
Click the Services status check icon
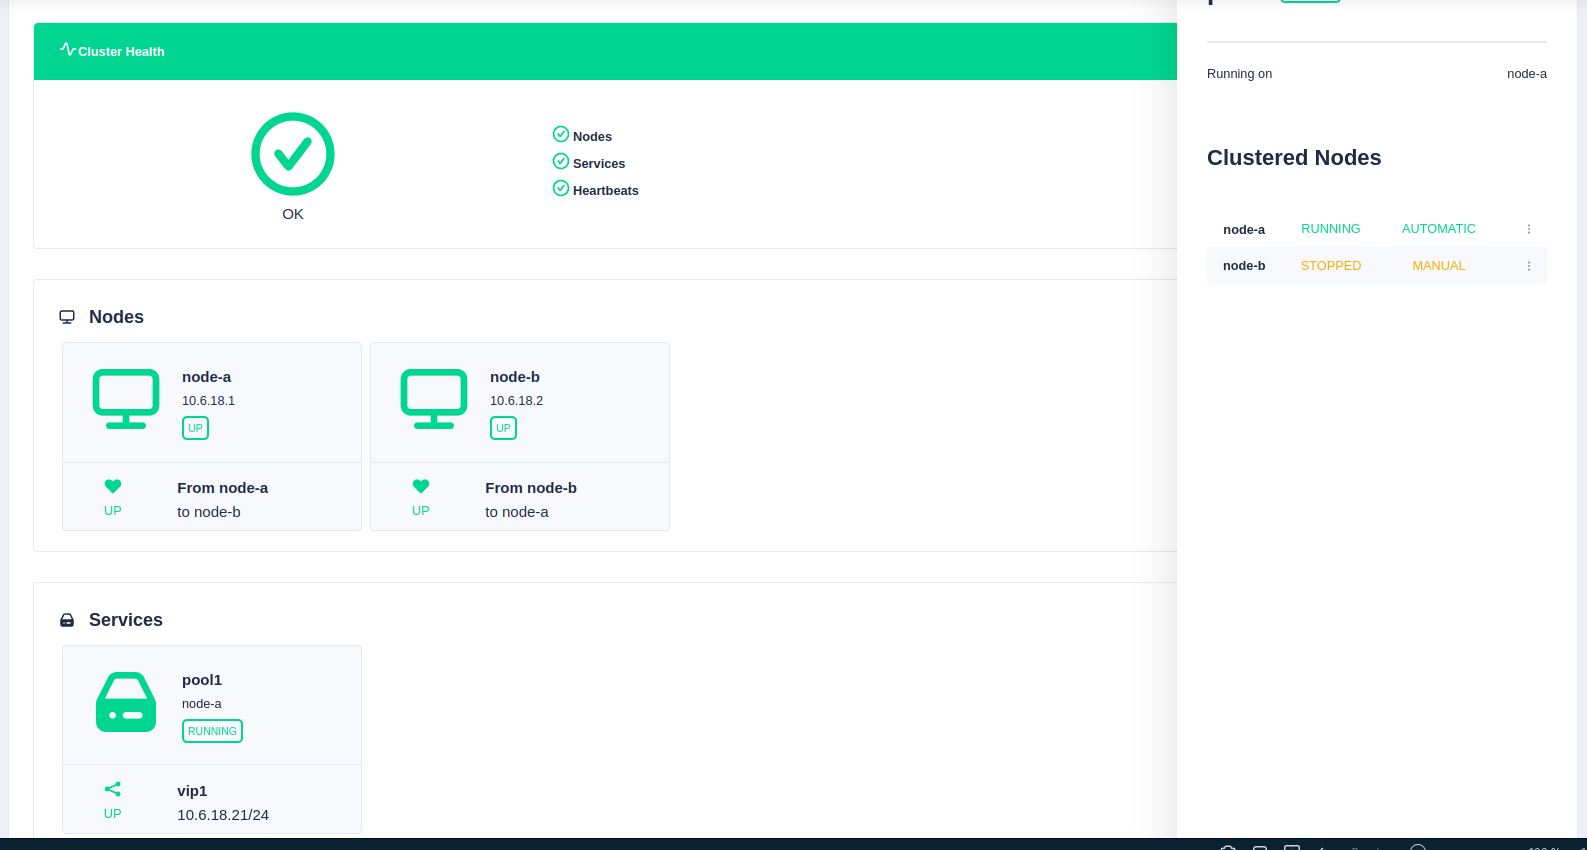coord(561,162)
